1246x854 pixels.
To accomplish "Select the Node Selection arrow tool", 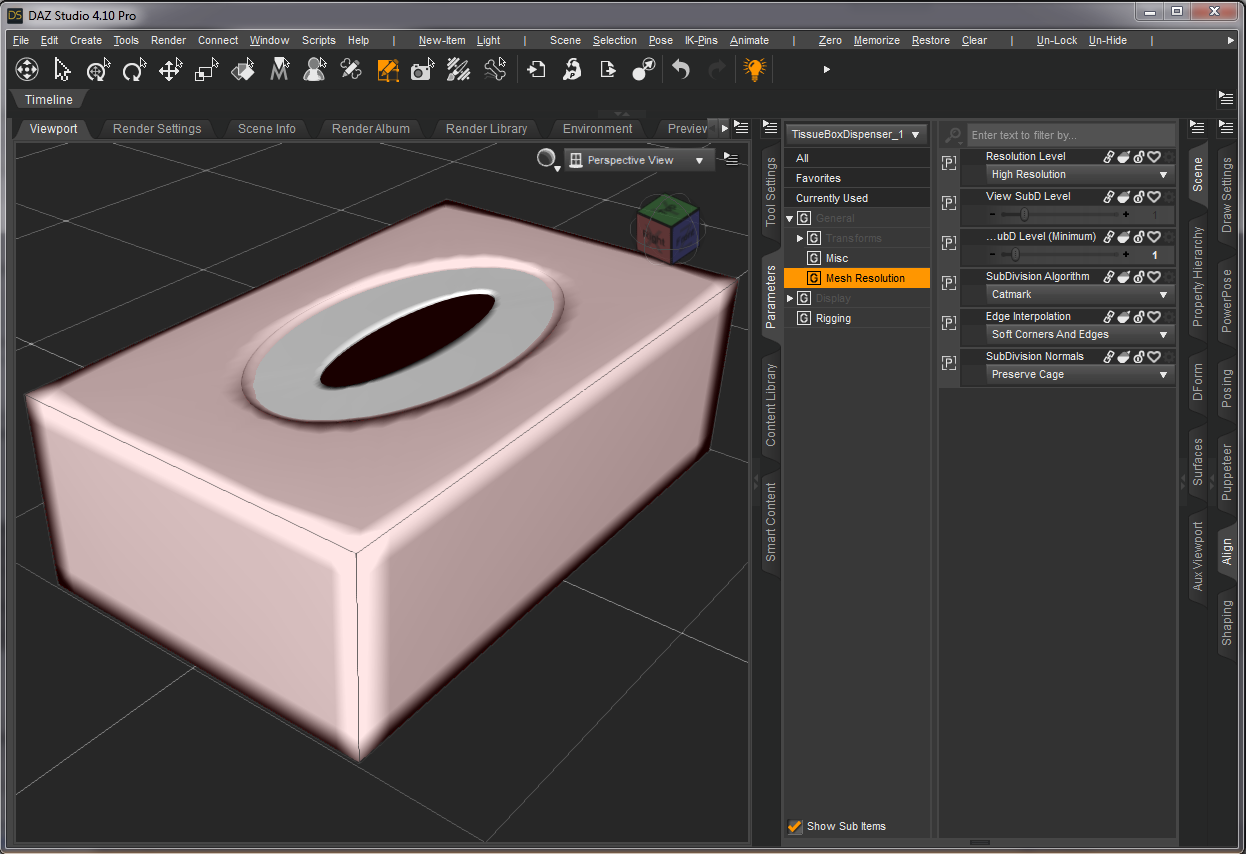I will click(x=62, y=69).
